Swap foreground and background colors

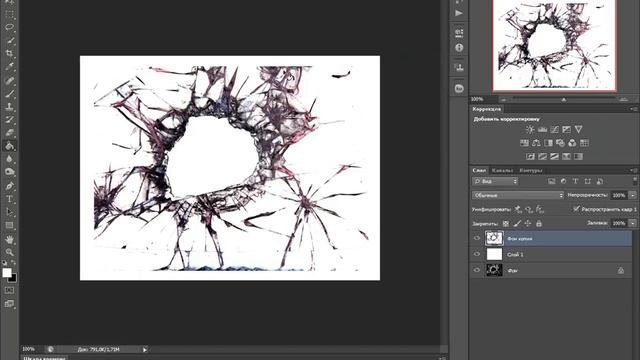13,262
